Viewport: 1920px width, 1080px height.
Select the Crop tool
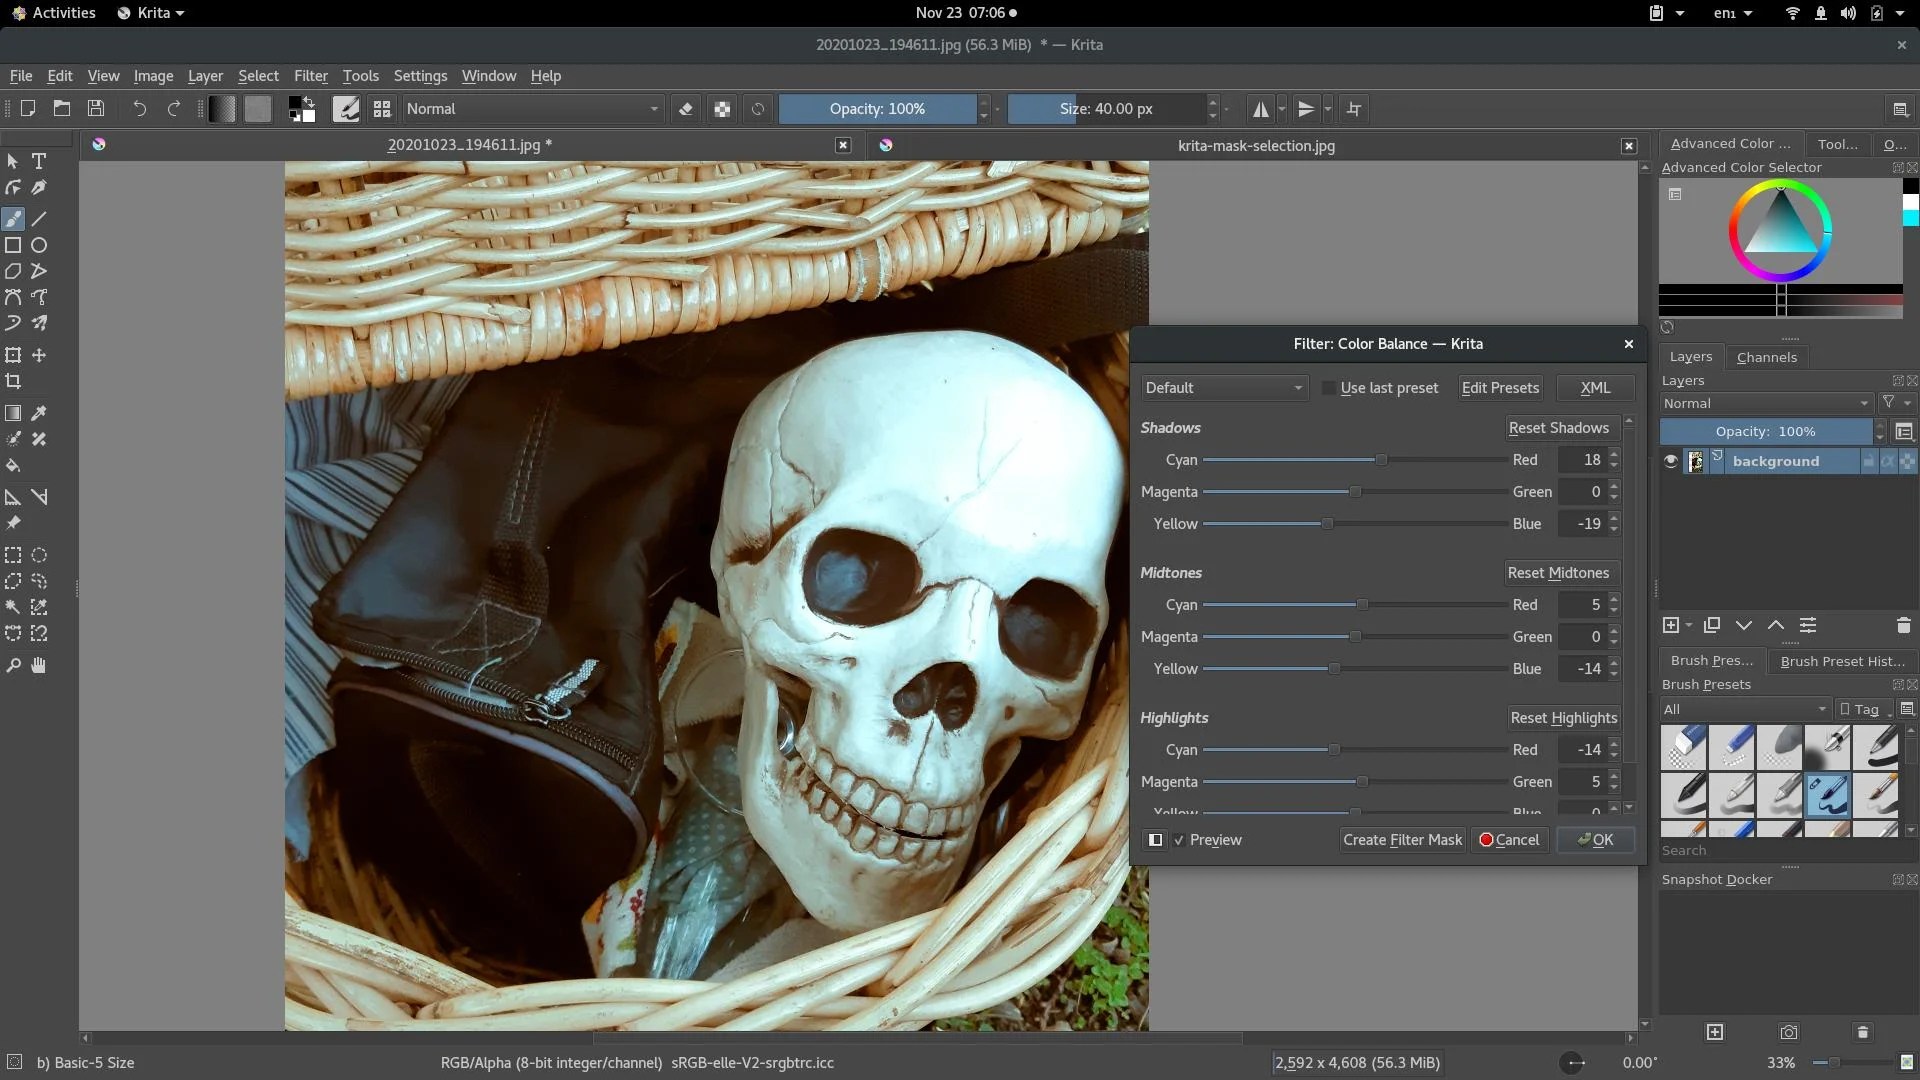click(x=13, y=381)
